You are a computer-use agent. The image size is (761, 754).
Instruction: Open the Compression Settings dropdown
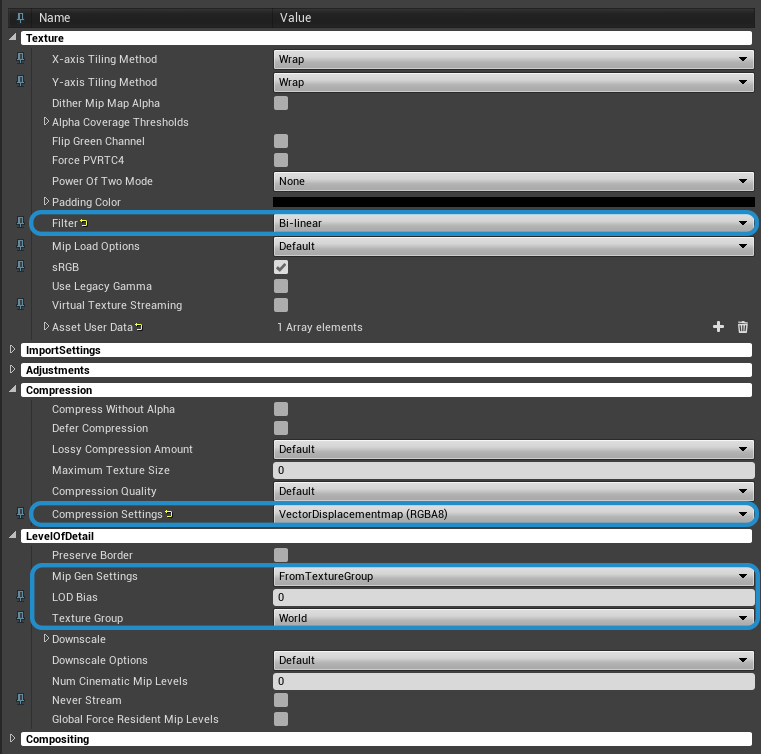click(513, 514)
